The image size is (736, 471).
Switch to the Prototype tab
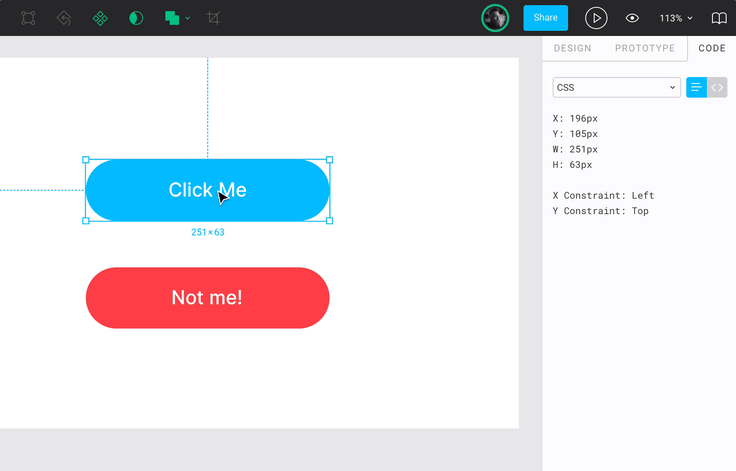click(644, 48)
